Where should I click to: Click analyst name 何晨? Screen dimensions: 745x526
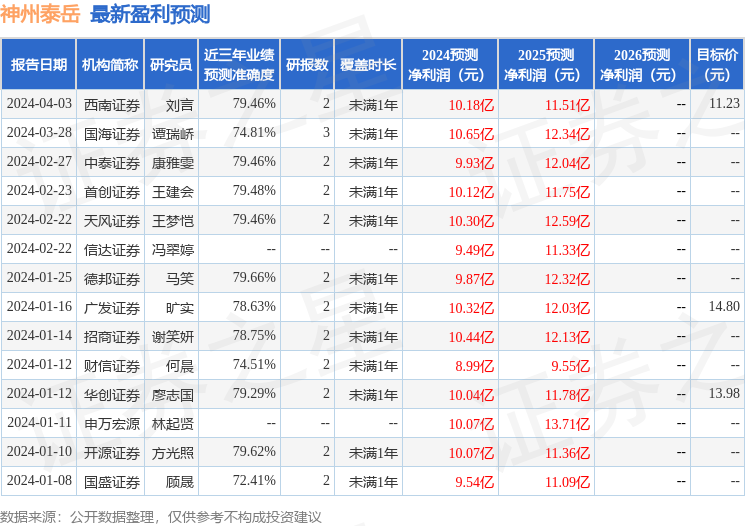(x=180, y=366)
